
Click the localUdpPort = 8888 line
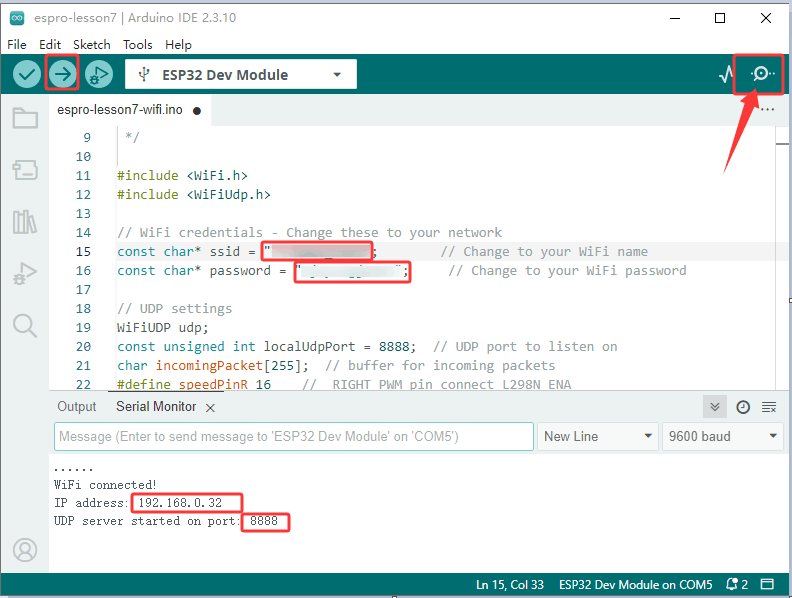pyautogui.click(x=267, y=346)
